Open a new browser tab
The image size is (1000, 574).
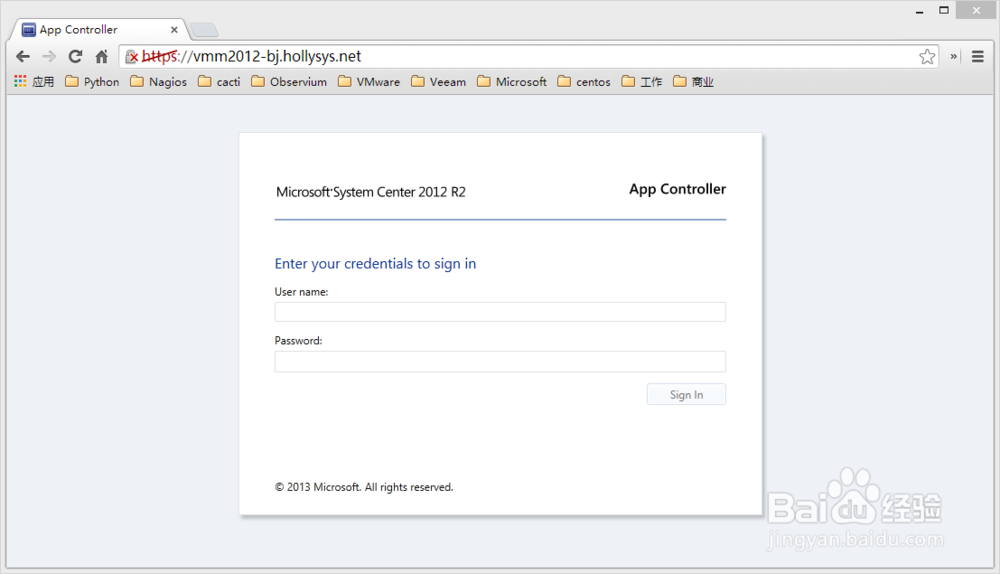[x=204, y=30]
